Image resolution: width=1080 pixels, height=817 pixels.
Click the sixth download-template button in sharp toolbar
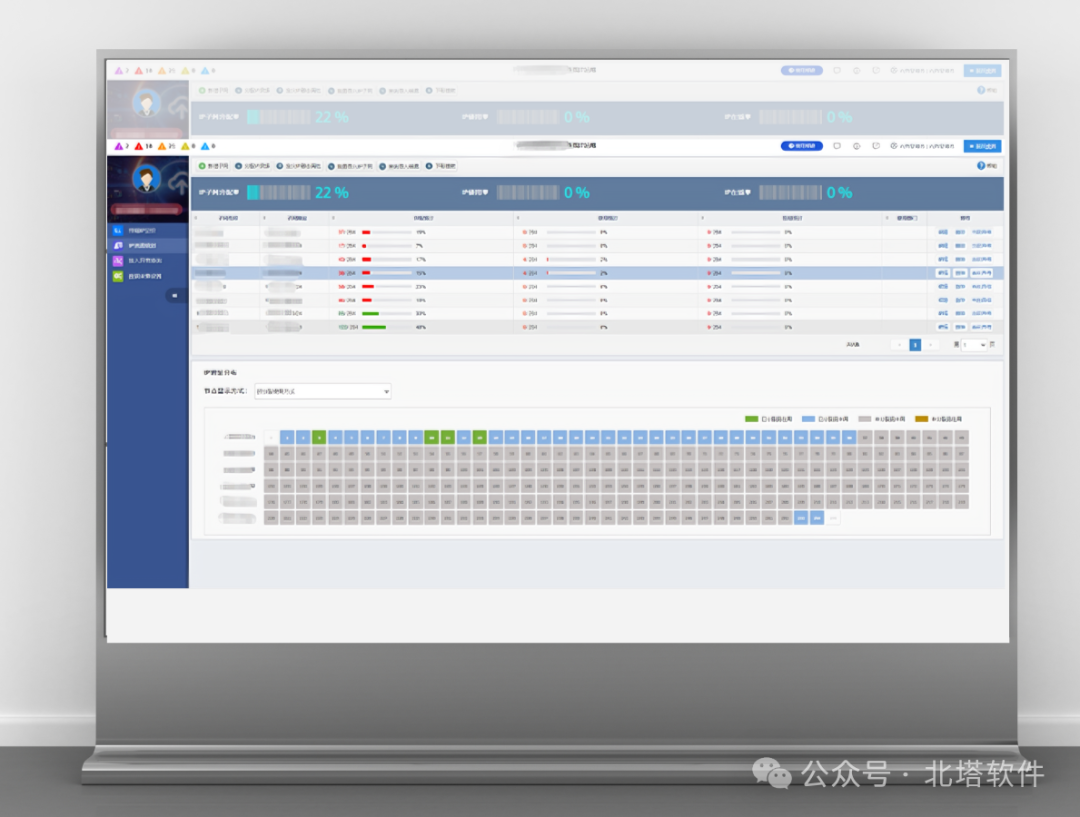pyautogui.click(x=441, y=166)
